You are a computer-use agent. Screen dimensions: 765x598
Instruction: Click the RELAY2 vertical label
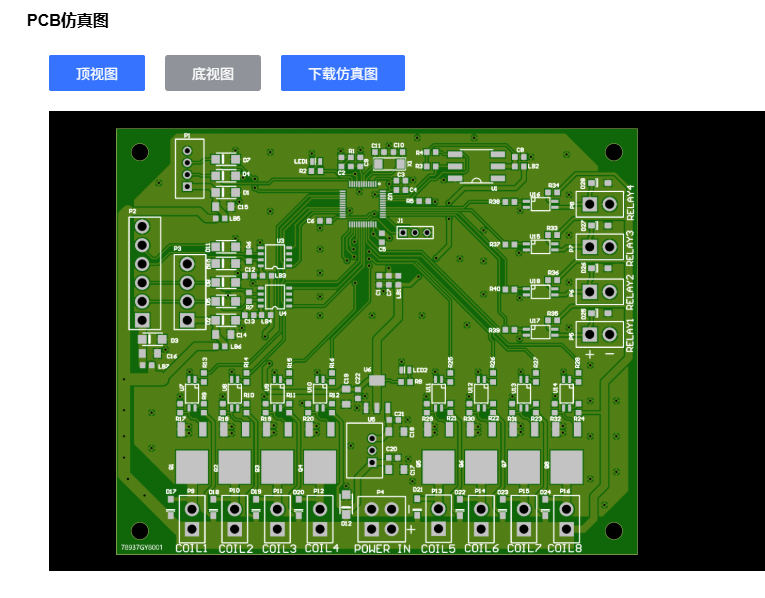630,292
